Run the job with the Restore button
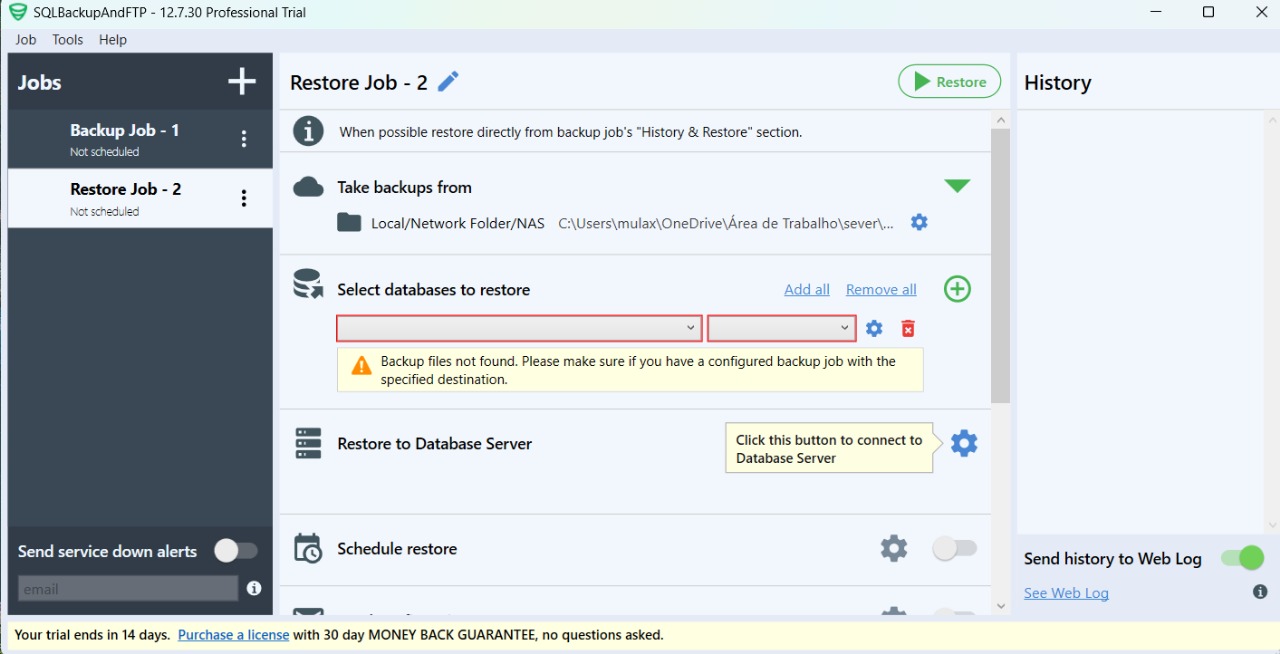 coord(950,82)
